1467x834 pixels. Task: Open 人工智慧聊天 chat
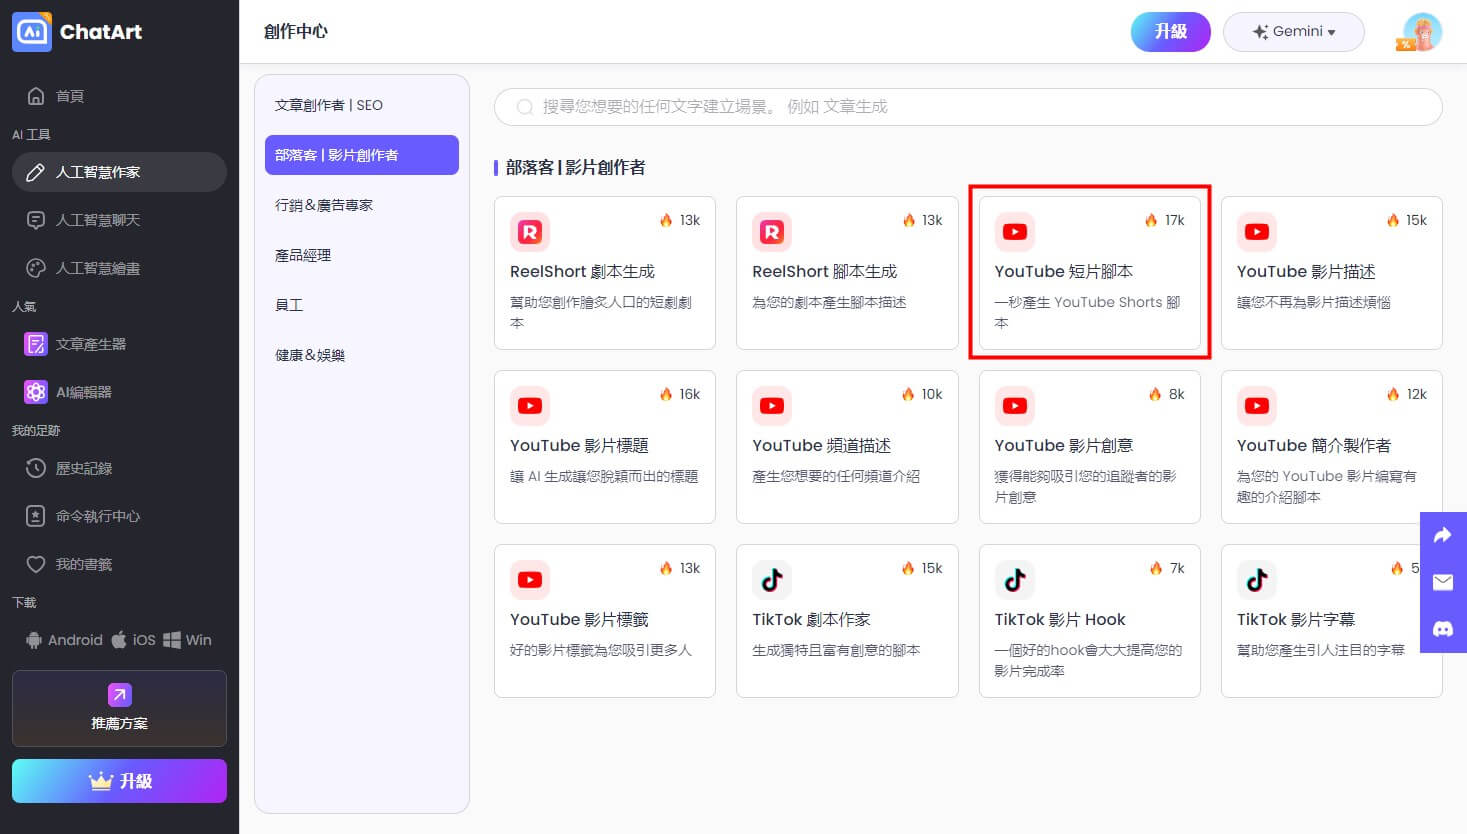[x=119, y=220]
